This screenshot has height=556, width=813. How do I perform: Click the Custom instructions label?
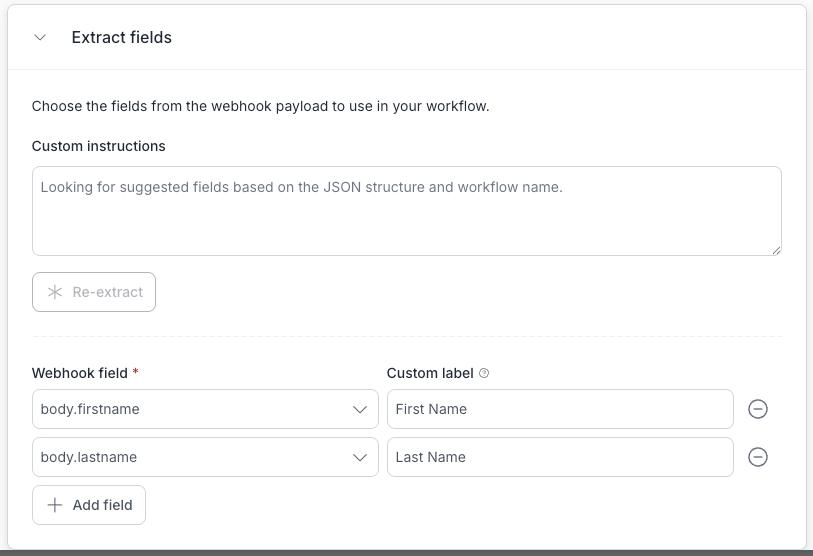point(98,146)
